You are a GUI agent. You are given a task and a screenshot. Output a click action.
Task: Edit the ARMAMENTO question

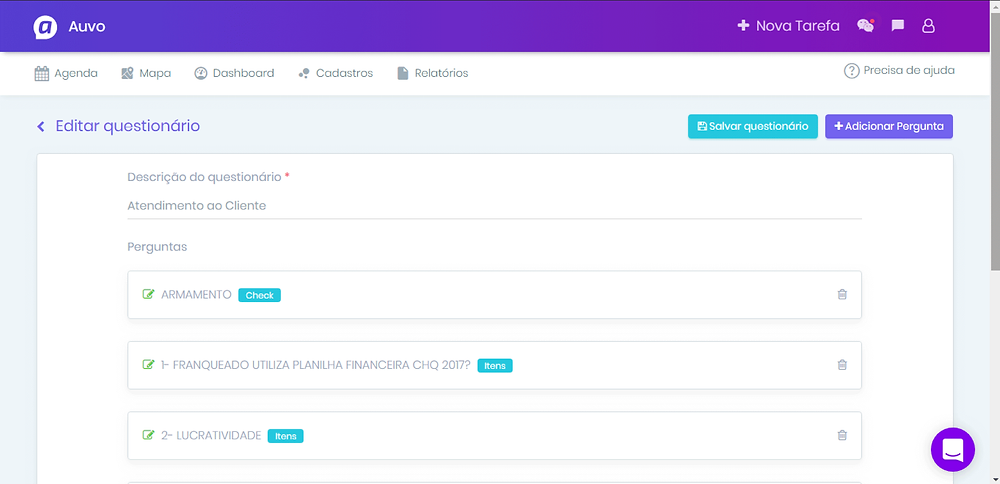[x=149, y=295]
